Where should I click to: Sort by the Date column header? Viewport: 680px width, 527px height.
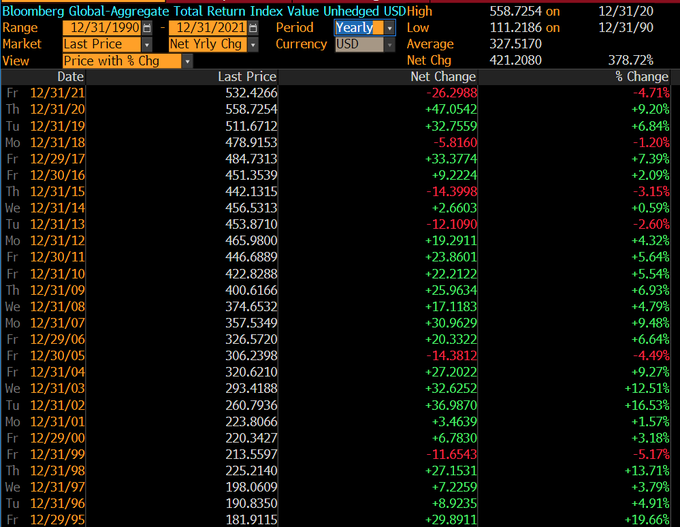[x=70, y=77]
